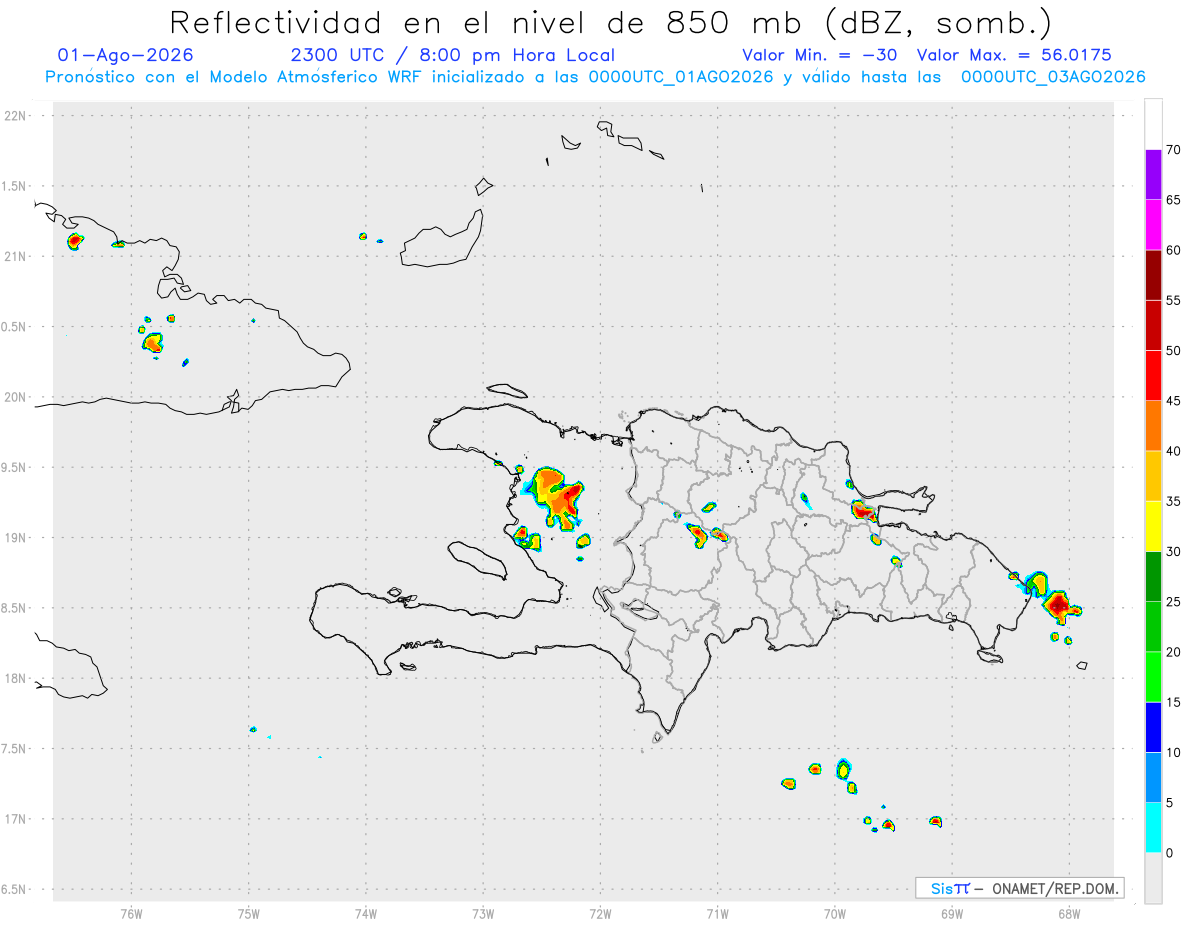This screenshot has height=927, width=1200.
Task: Click the latitude axis label '21N'
Action: click(x=16, y=256)
